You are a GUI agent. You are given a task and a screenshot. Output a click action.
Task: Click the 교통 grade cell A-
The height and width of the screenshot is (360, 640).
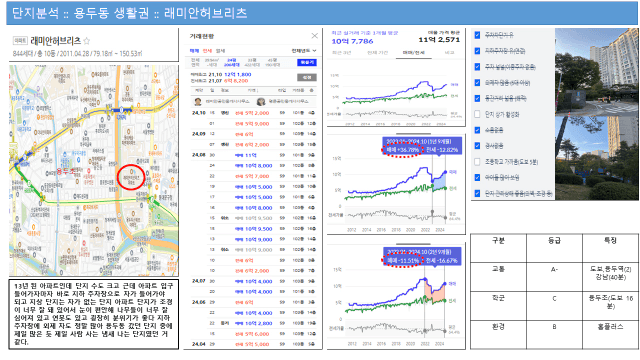(x=554, y=277)
